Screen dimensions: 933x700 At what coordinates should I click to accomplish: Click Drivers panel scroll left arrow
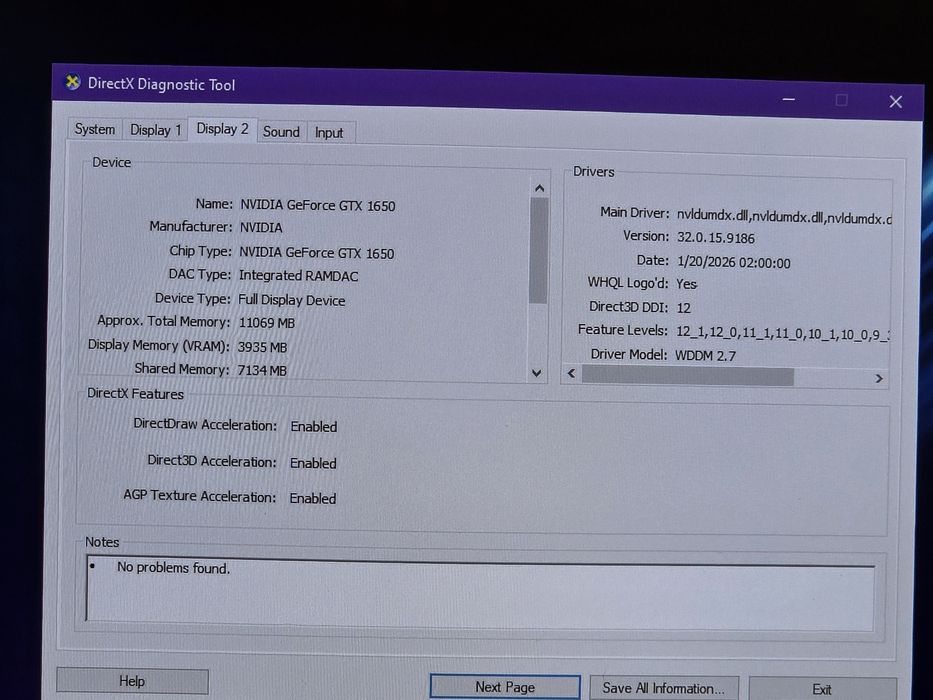point(572,373)
